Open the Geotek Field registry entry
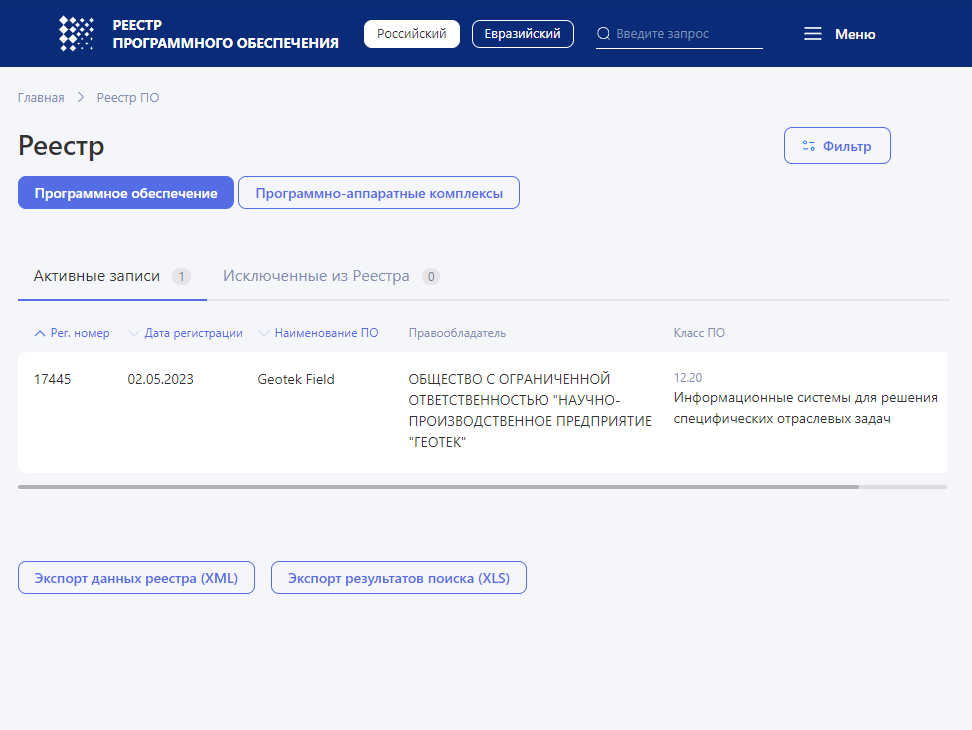 [296, 379]
